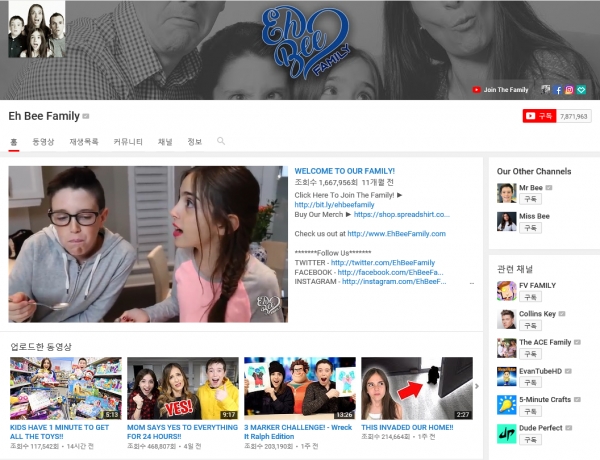Open the instagram.com/EhBeeF... link
Viewport: 600px width, 460px height.
click(394, 281)
